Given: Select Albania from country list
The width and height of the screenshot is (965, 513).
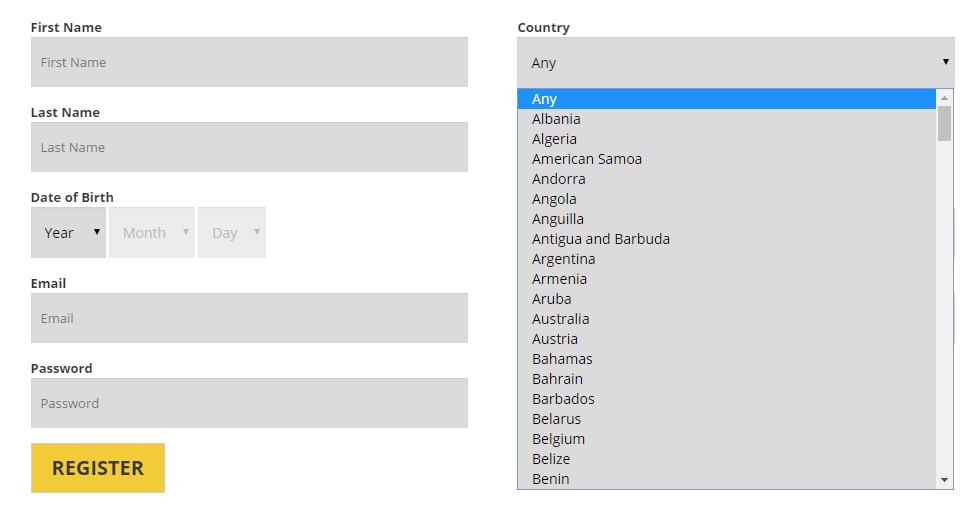Looking at the screenshot, I should point(556,119).
